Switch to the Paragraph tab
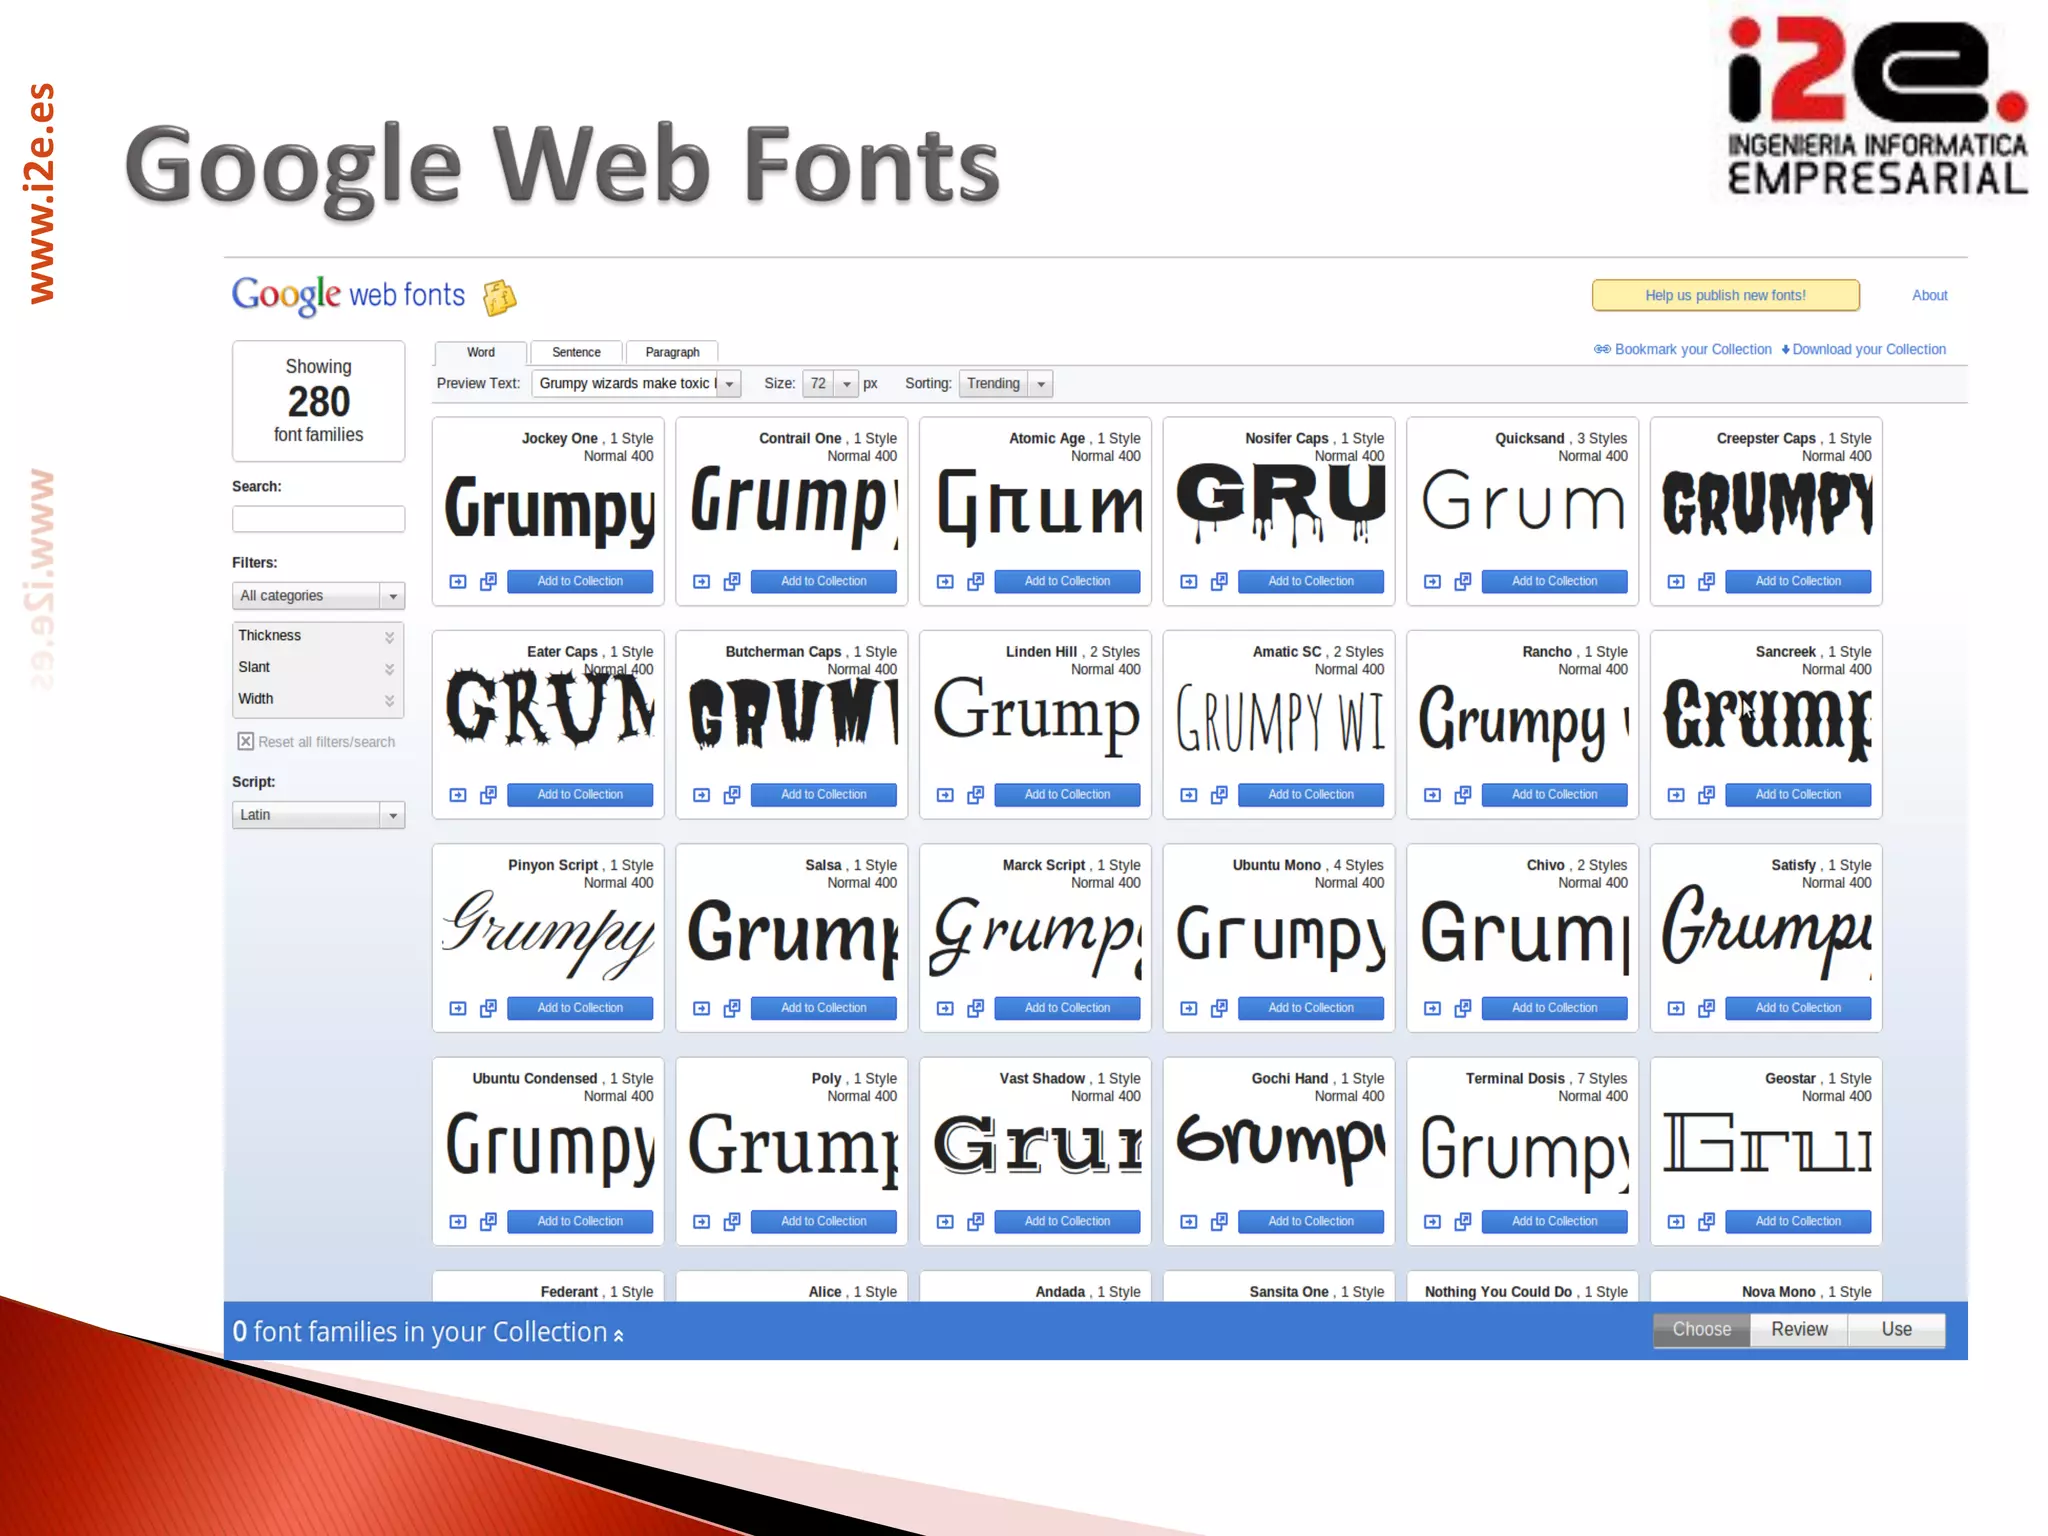 point(672,352)
